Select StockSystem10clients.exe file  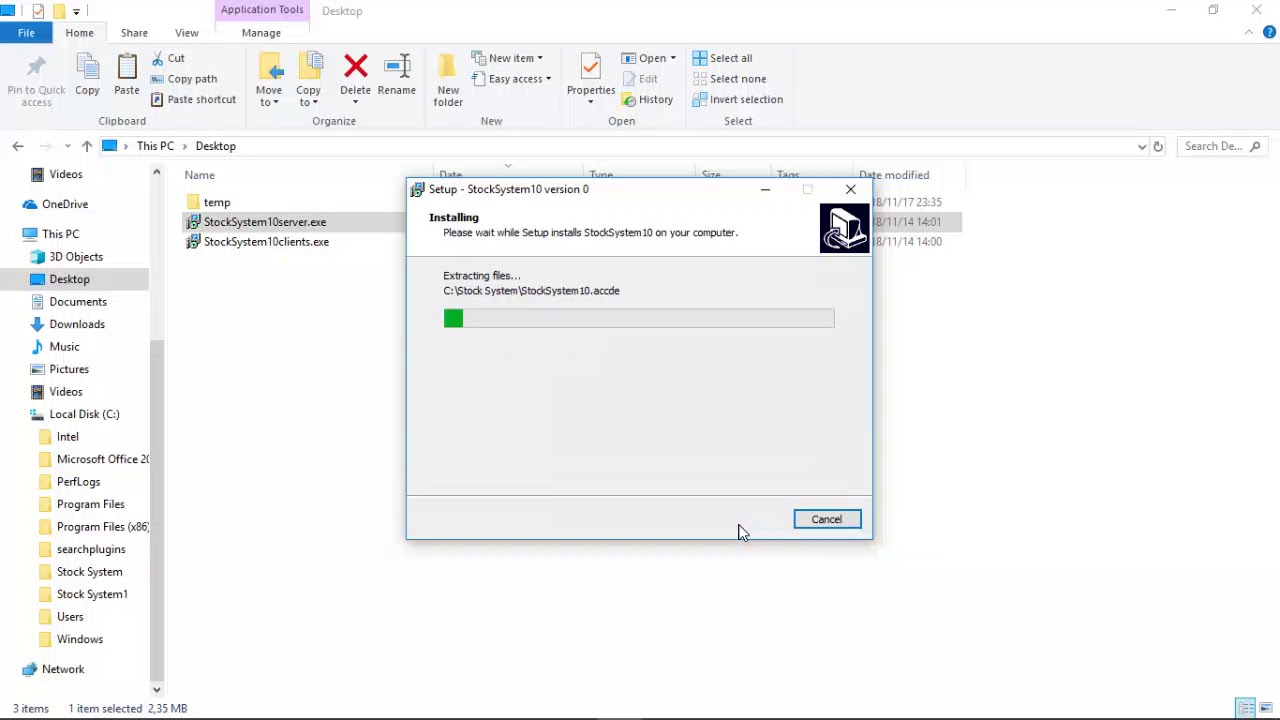(x=266, y=242)
